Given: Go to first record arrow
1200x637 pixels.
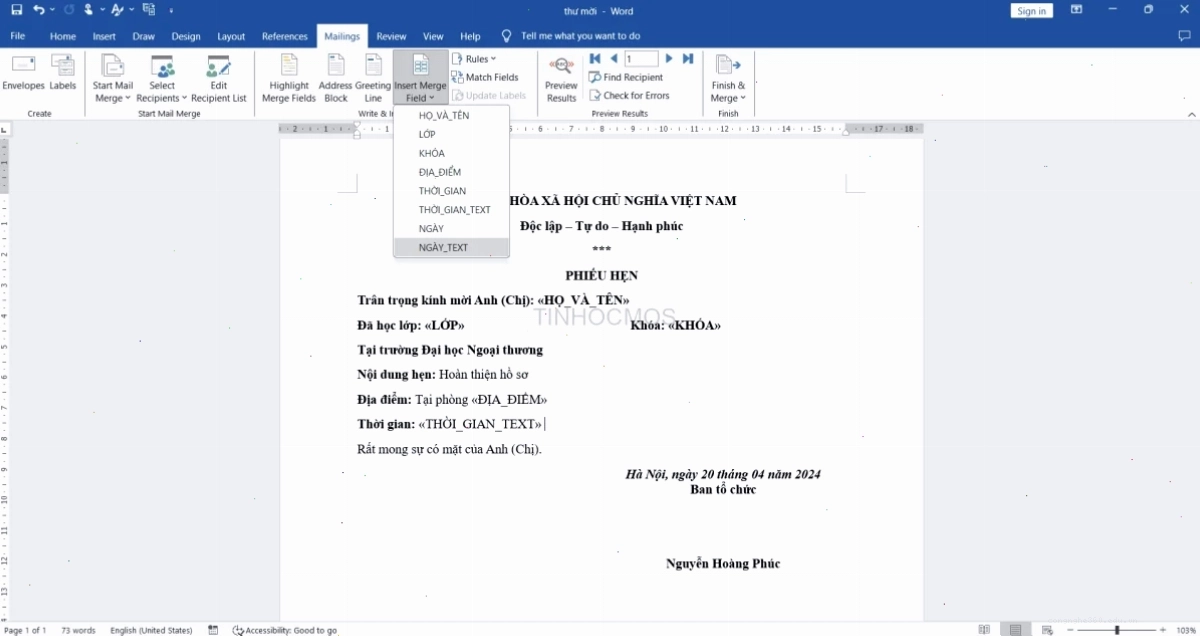Looking at the screenshot, I should pos(595,59).
